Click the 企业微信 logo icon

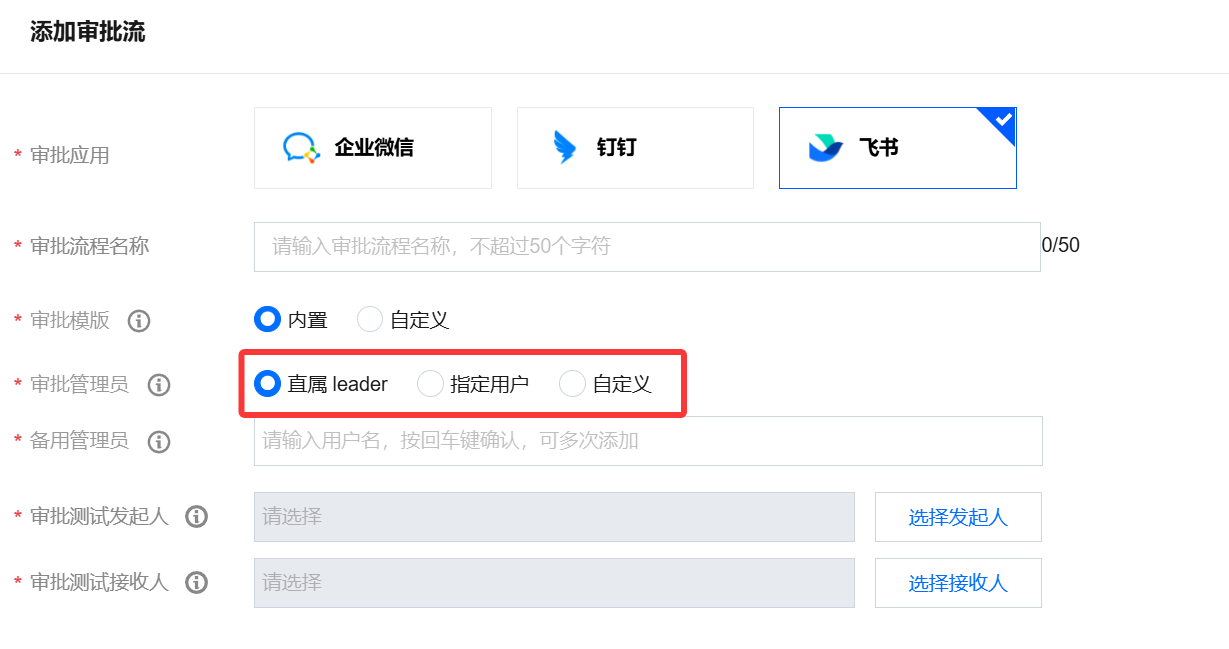[x=301, y=148]
